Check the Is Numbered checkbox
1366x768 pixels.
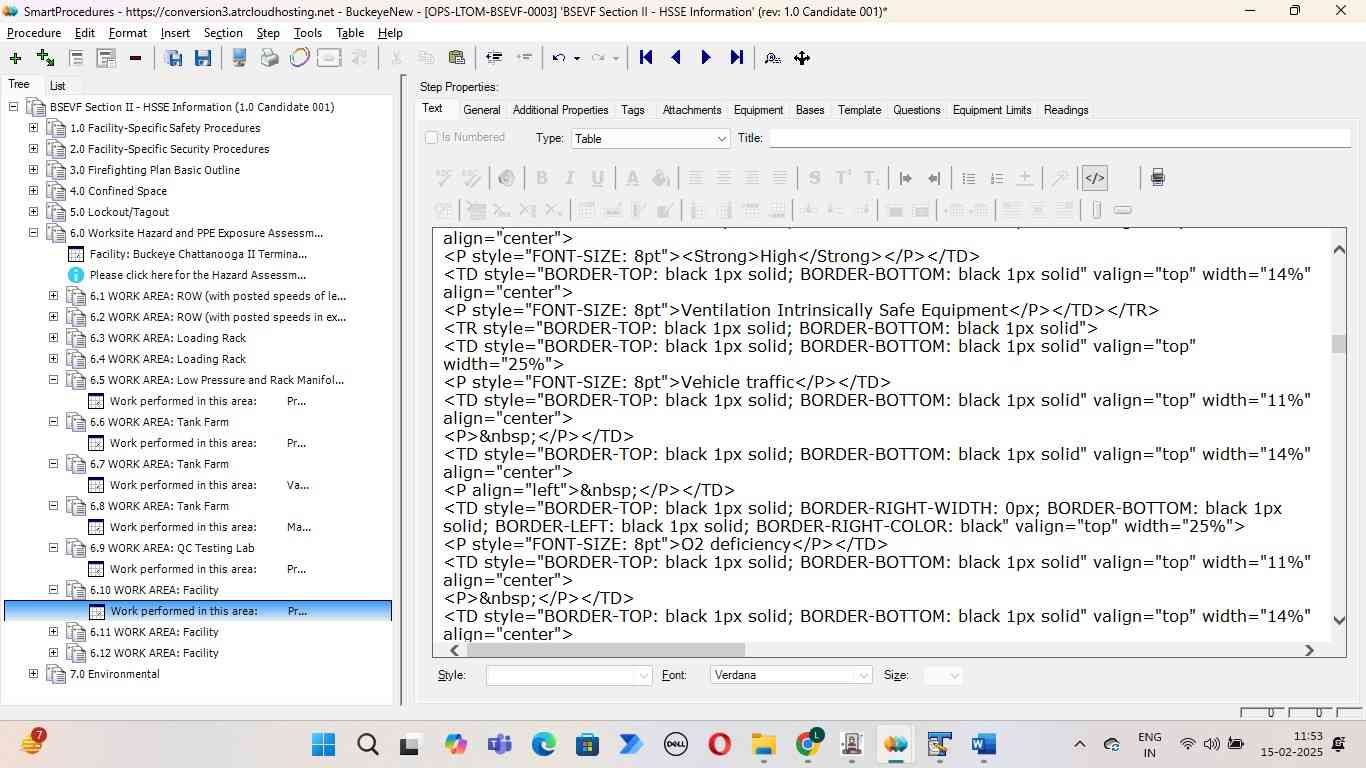pyautogui.click(x=432, y=138)
